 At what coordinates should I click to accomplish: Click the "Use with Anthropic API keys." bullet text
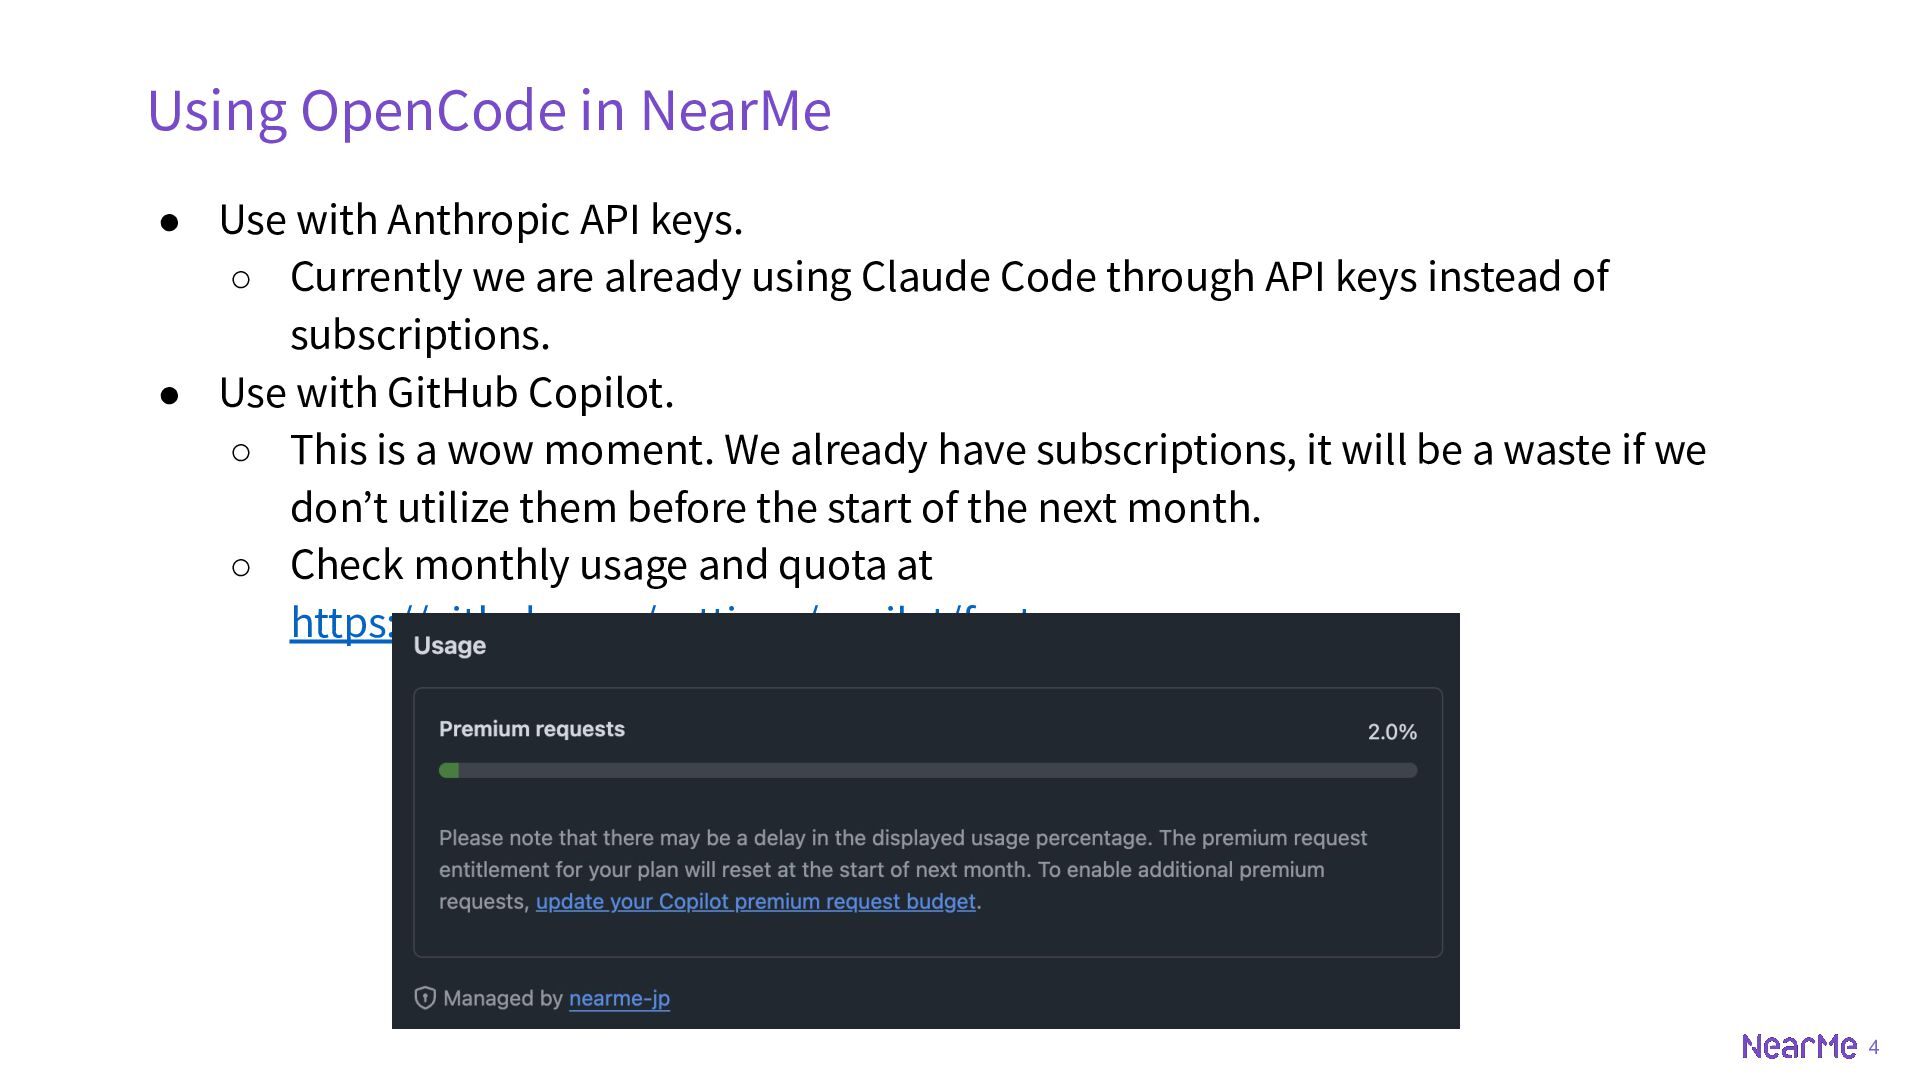(x=481, y=220)
